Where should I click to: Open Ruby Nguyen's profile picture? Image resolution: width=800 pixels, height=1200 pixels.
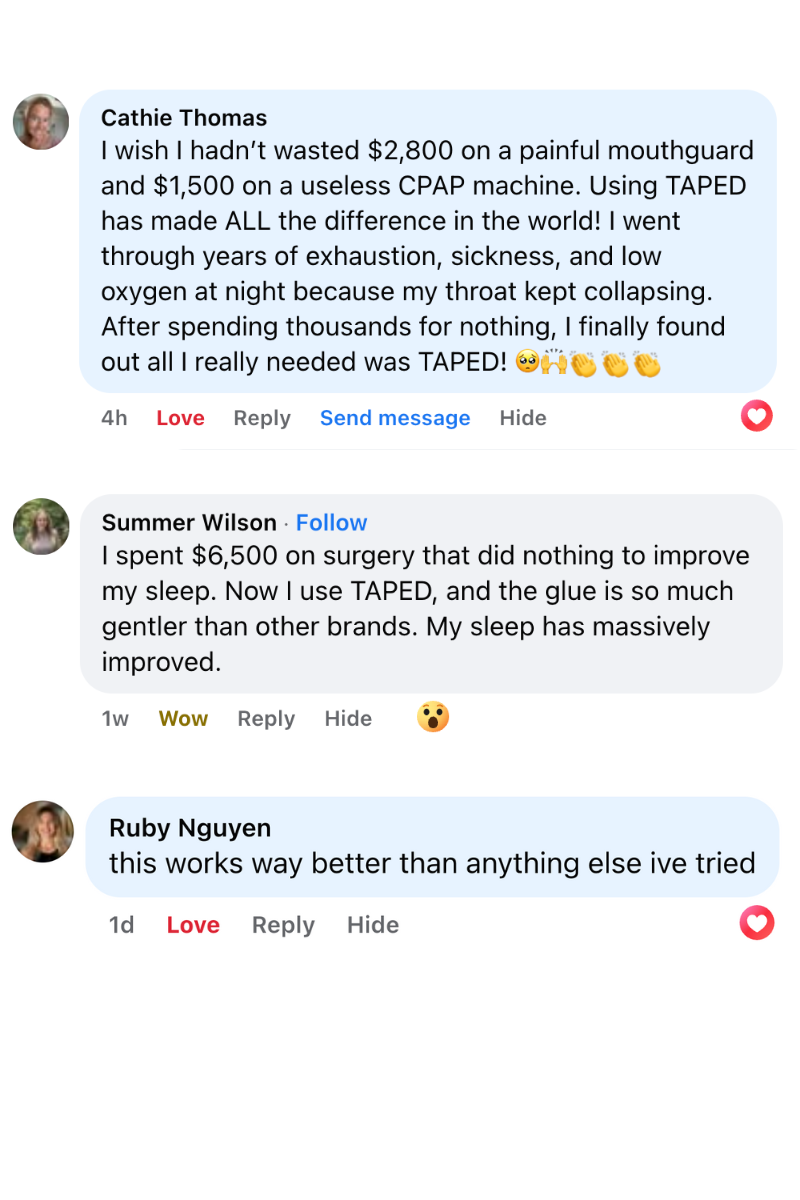[x=43, y=831]
